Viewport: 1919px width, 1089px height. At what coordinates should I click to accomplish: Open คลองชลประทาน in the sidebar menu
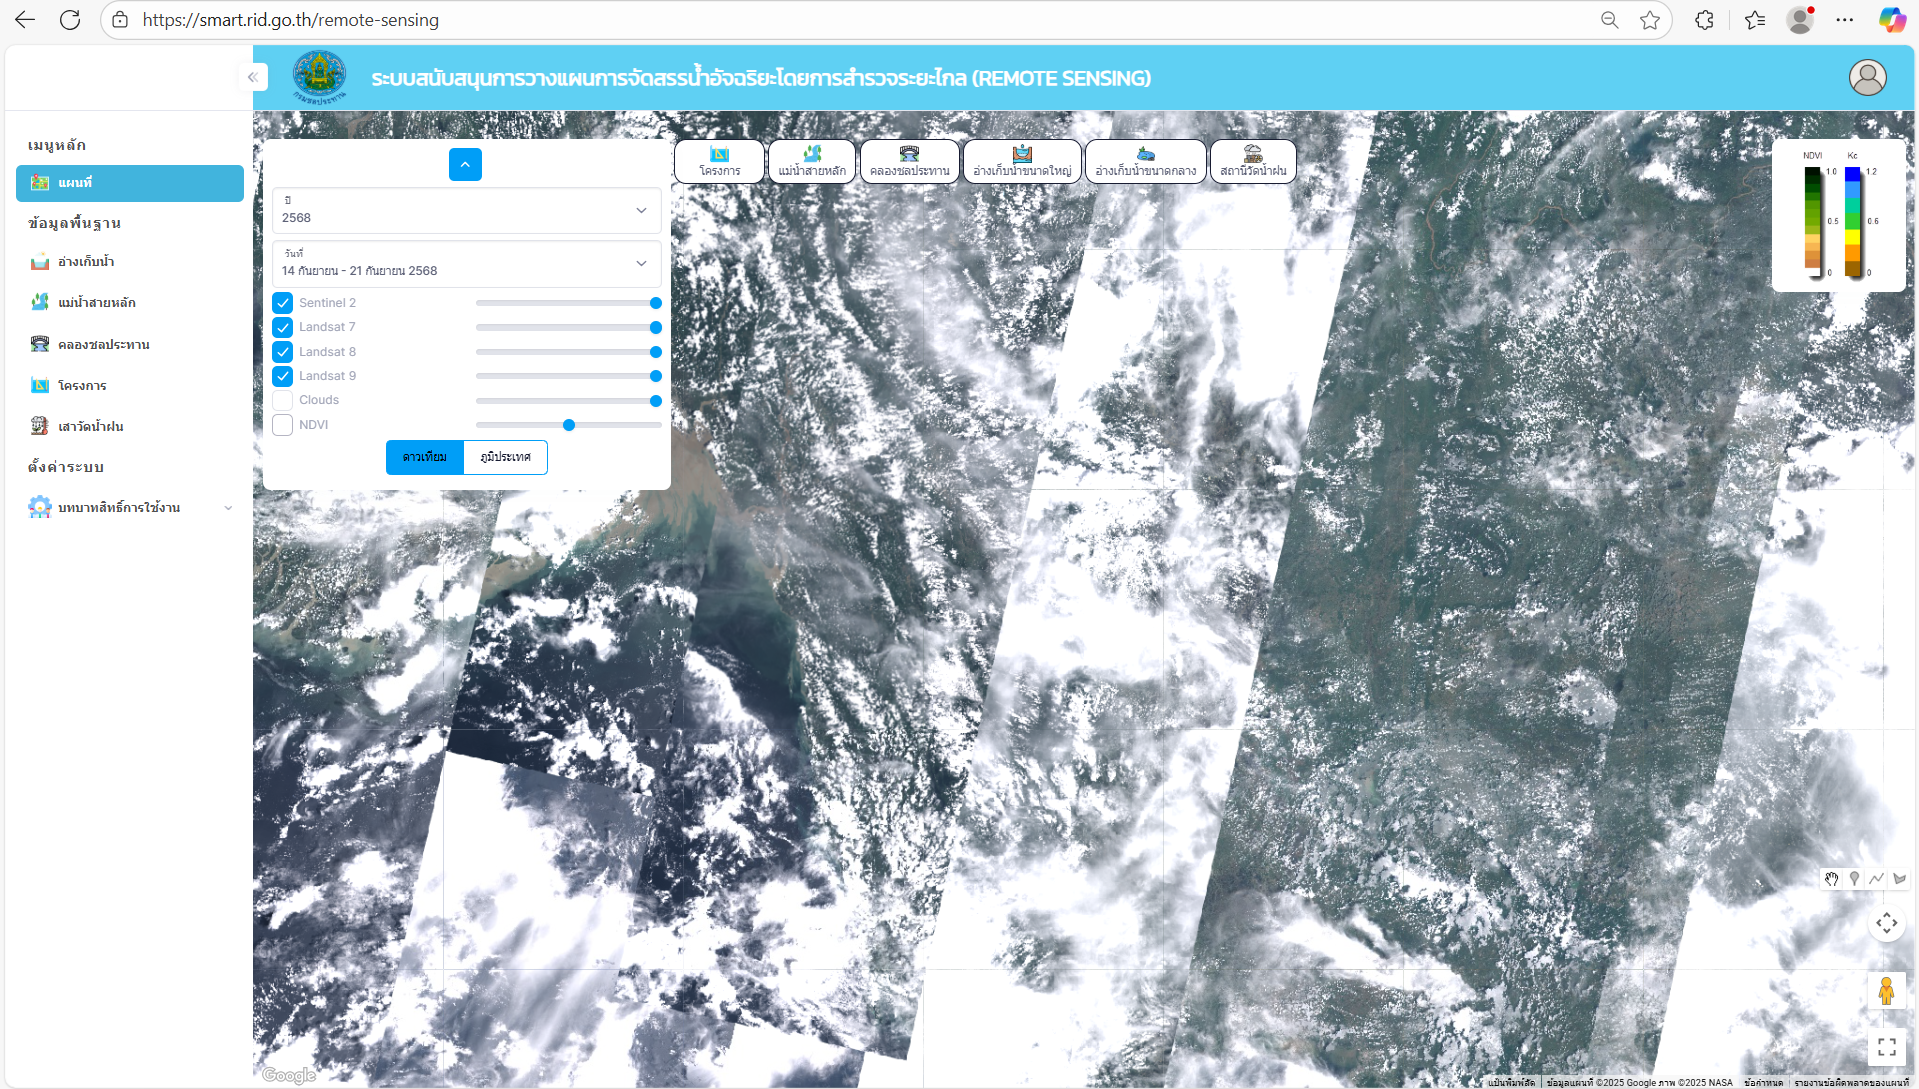point(103,344)
